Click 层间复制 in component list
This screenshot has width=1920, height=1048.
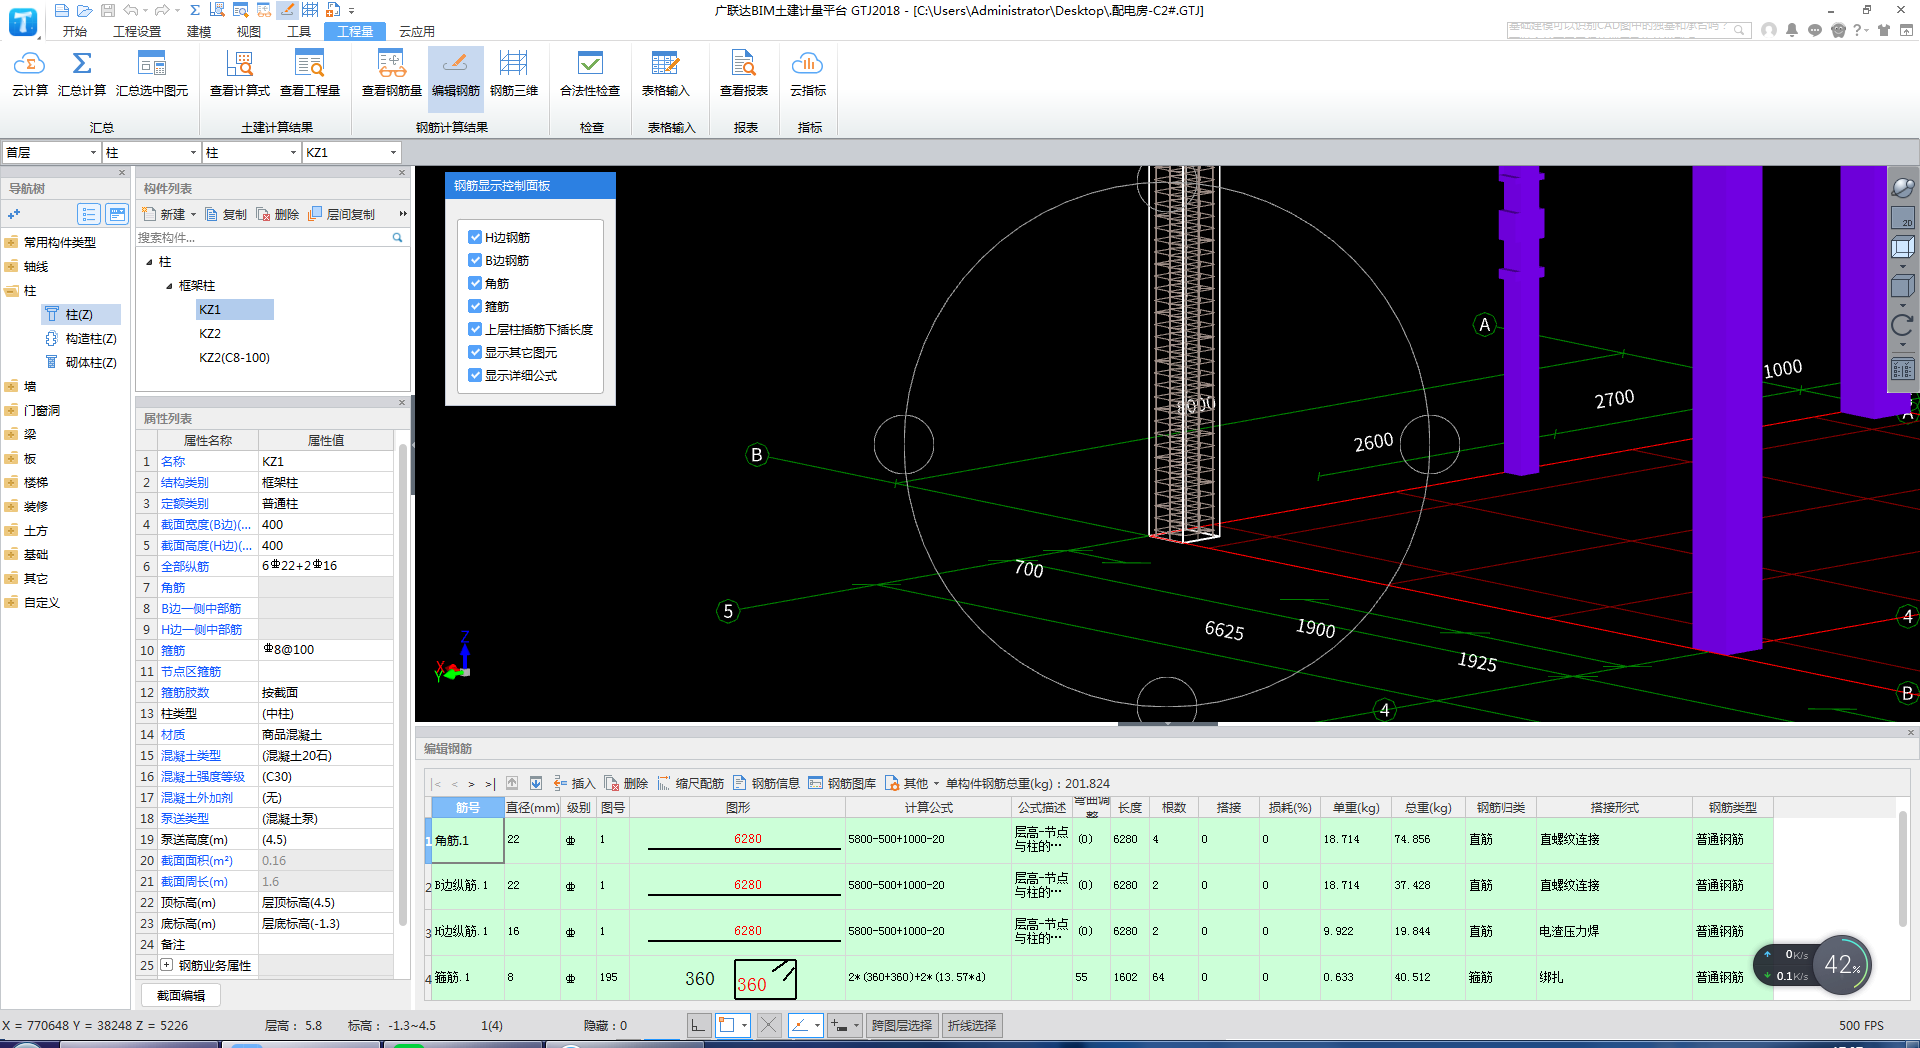(x=342, y=214)
